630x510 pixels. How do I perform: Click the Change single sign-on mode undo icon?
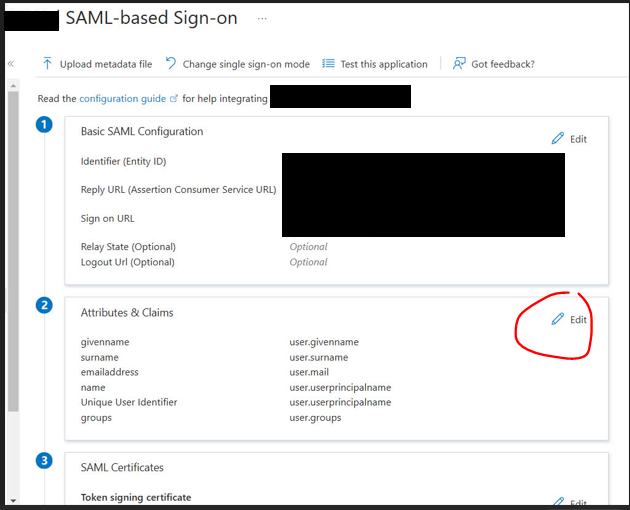tap(171, 63)
